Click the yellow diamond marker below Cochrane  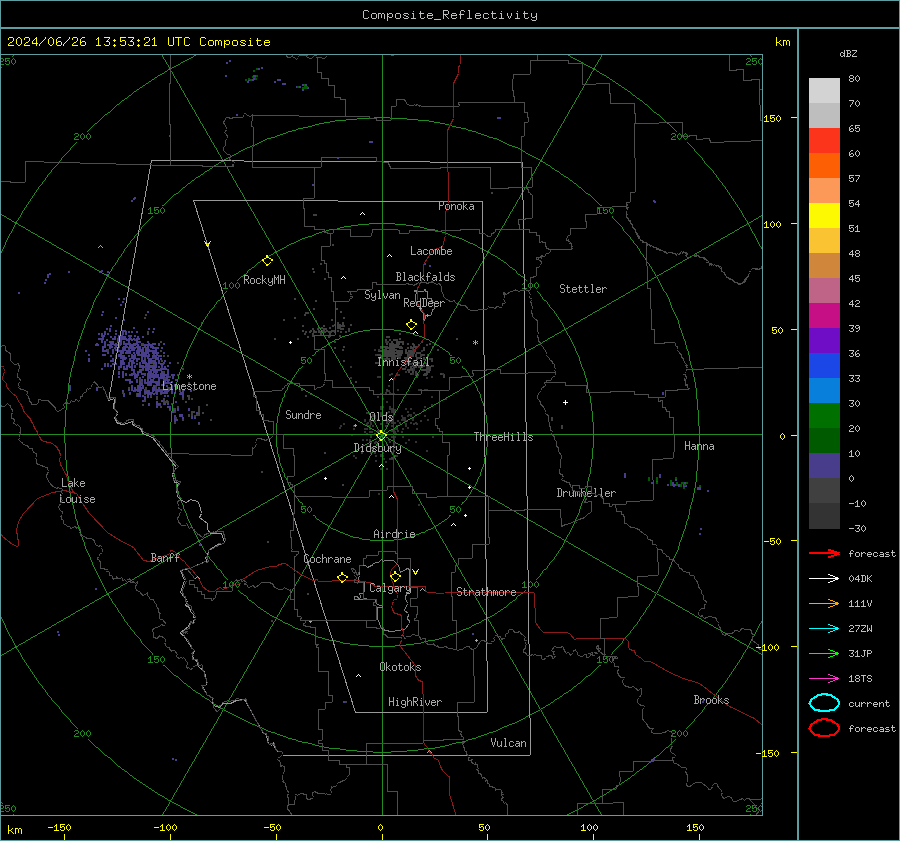[342, 577]
